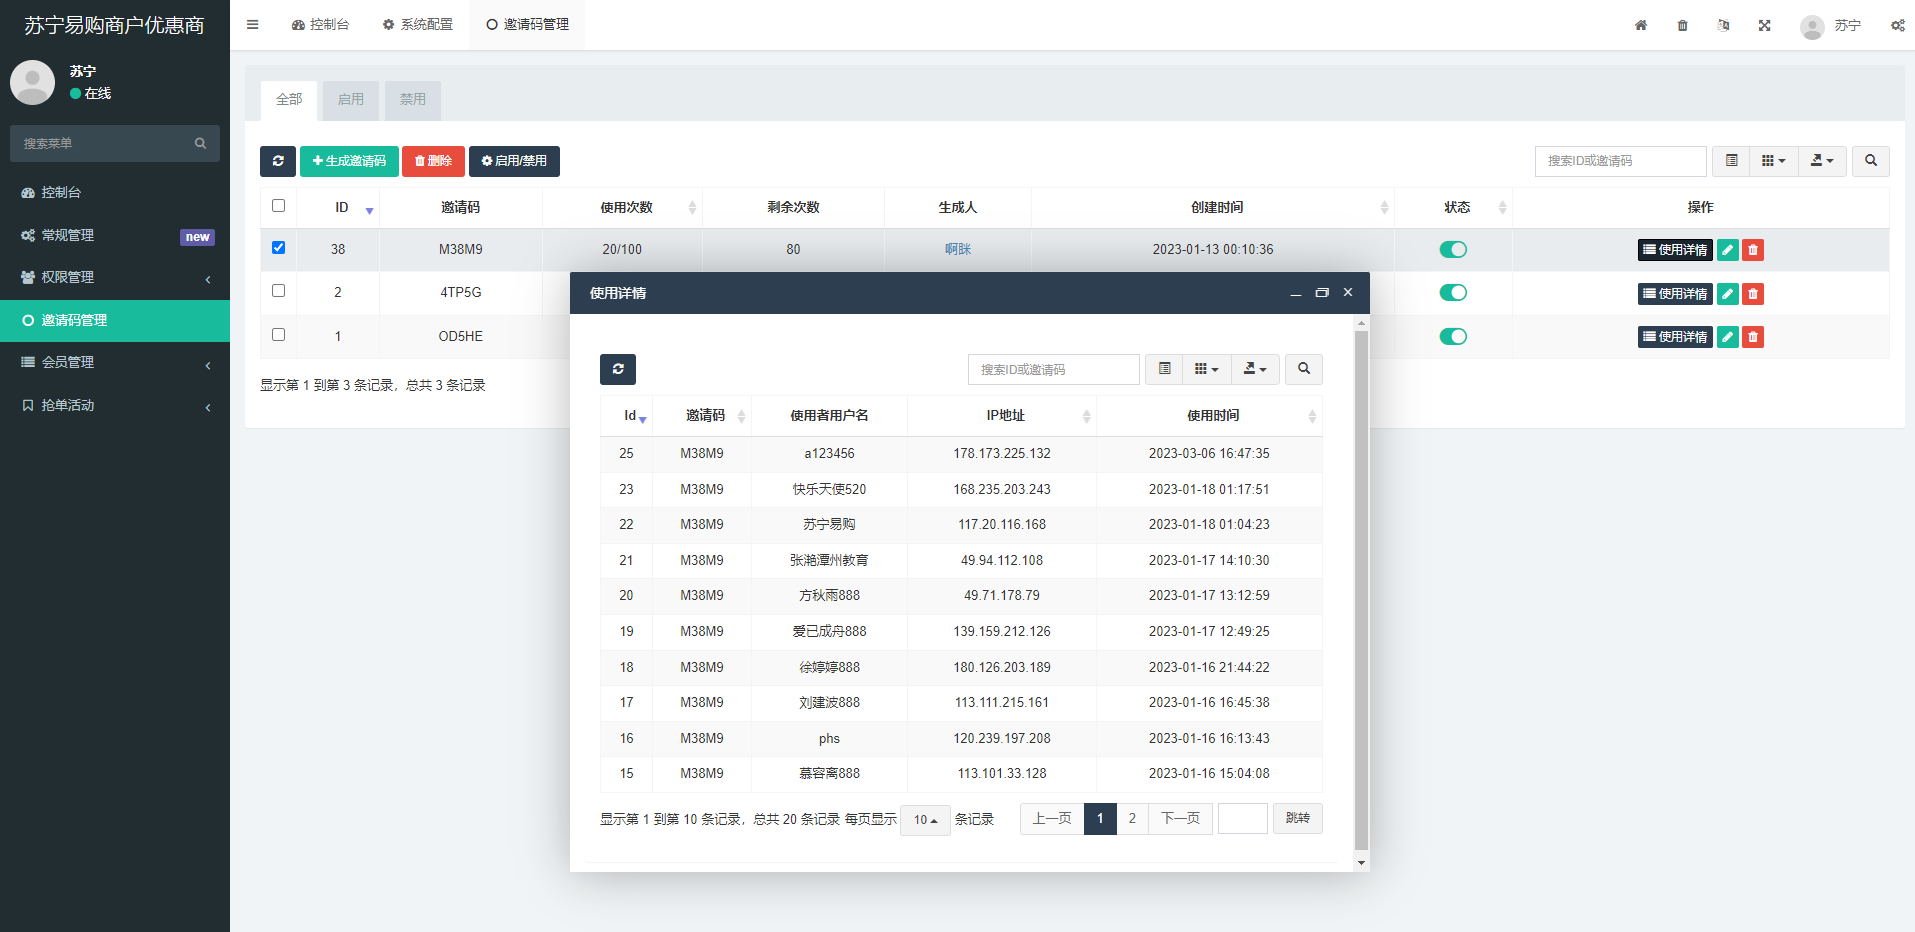Go to page 2 of usage details
Image resolution: width=1915 pixels, height=932 pixels.
tap(1132, 819)
